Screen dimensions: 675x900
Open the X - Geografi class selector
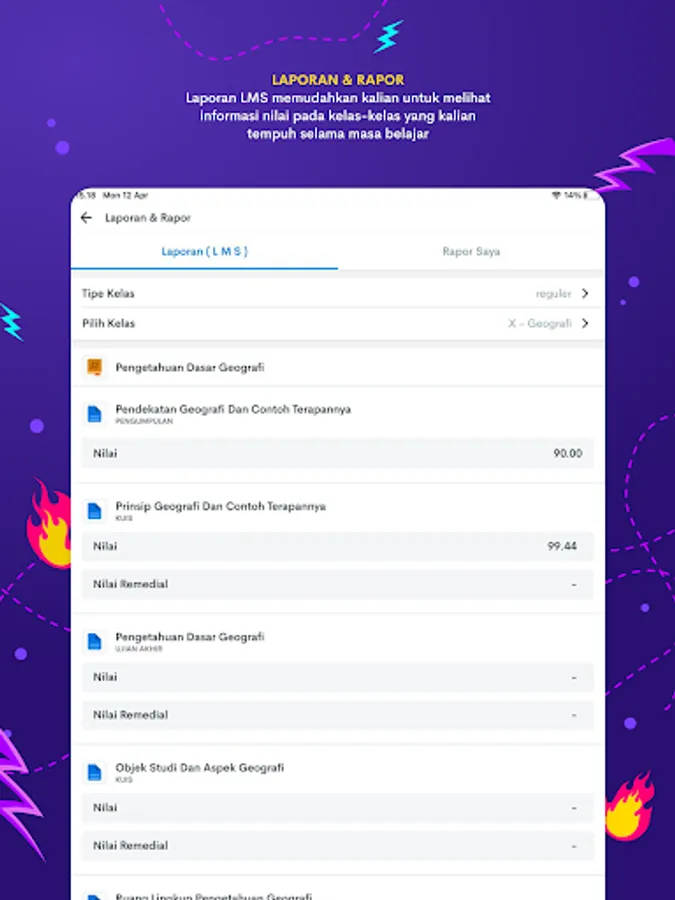click(x=540, y=323)
